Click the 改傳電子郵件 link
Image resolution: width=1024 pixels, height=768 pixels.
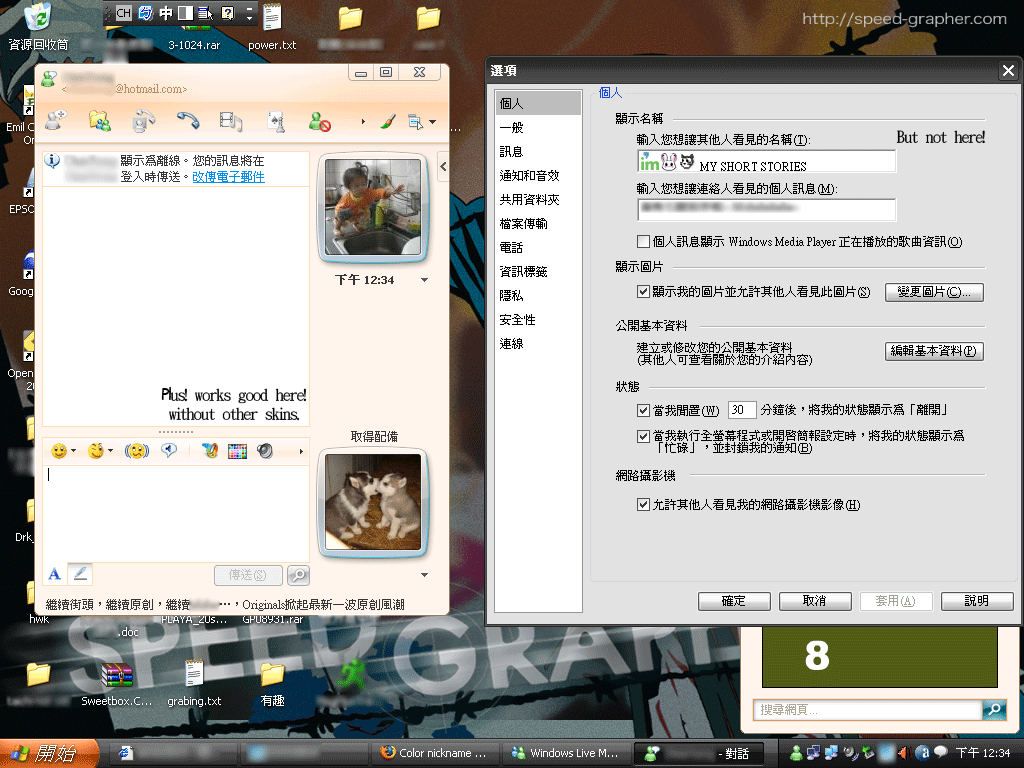(229, 177)
